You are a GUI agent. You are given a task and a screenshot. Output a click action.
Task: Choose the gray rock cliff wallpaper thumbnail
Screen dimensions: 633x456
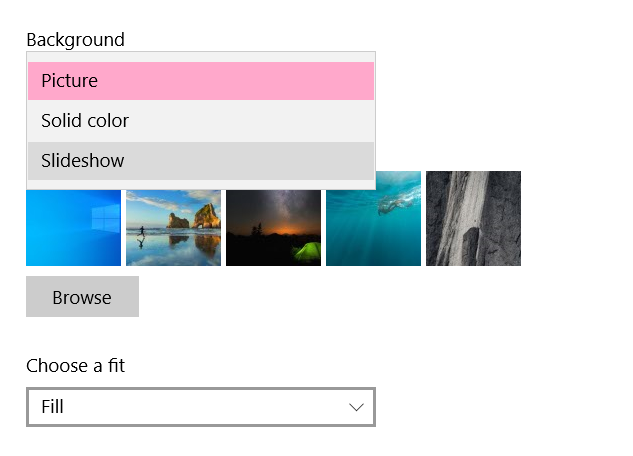473,220
